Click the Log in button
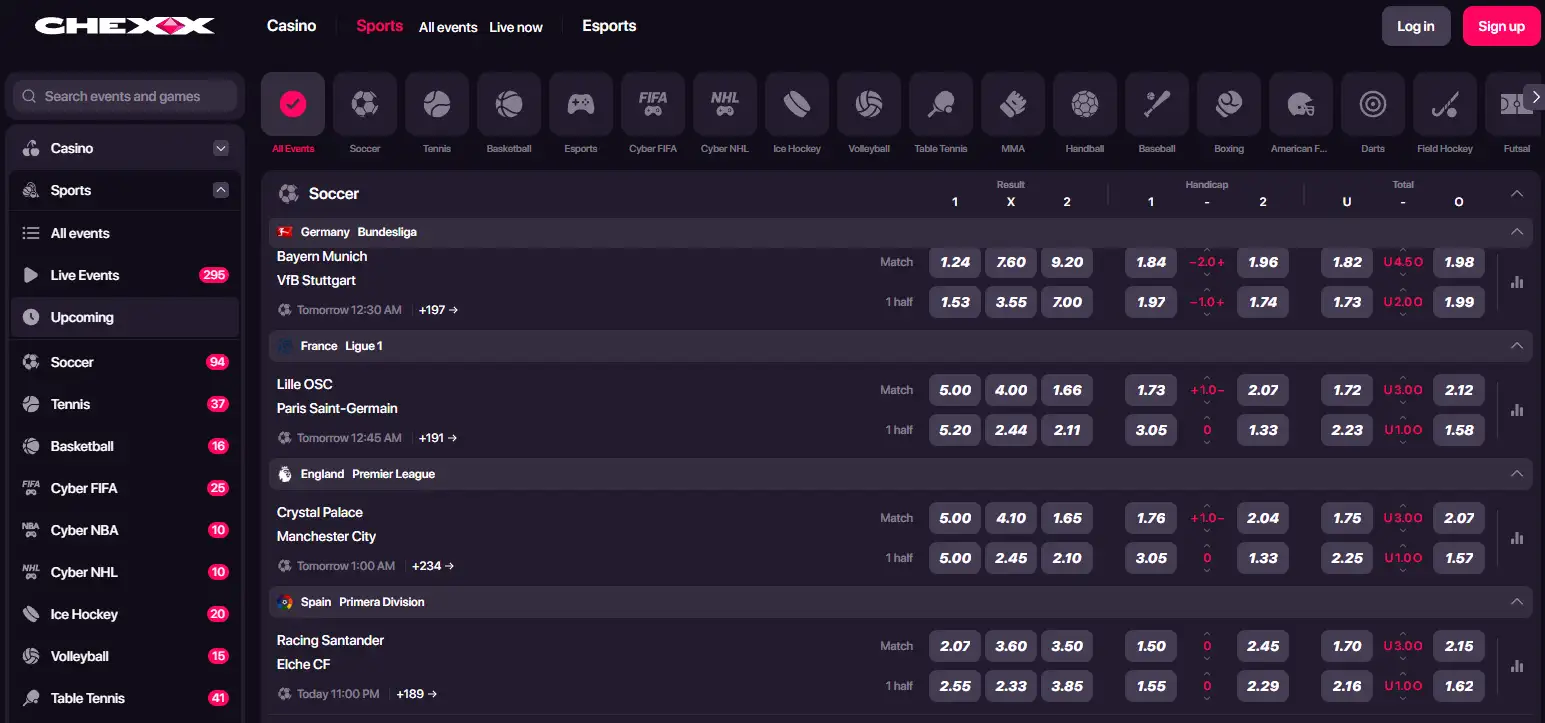Viewport: 1545px width, 723px height. pos(1416,26)
